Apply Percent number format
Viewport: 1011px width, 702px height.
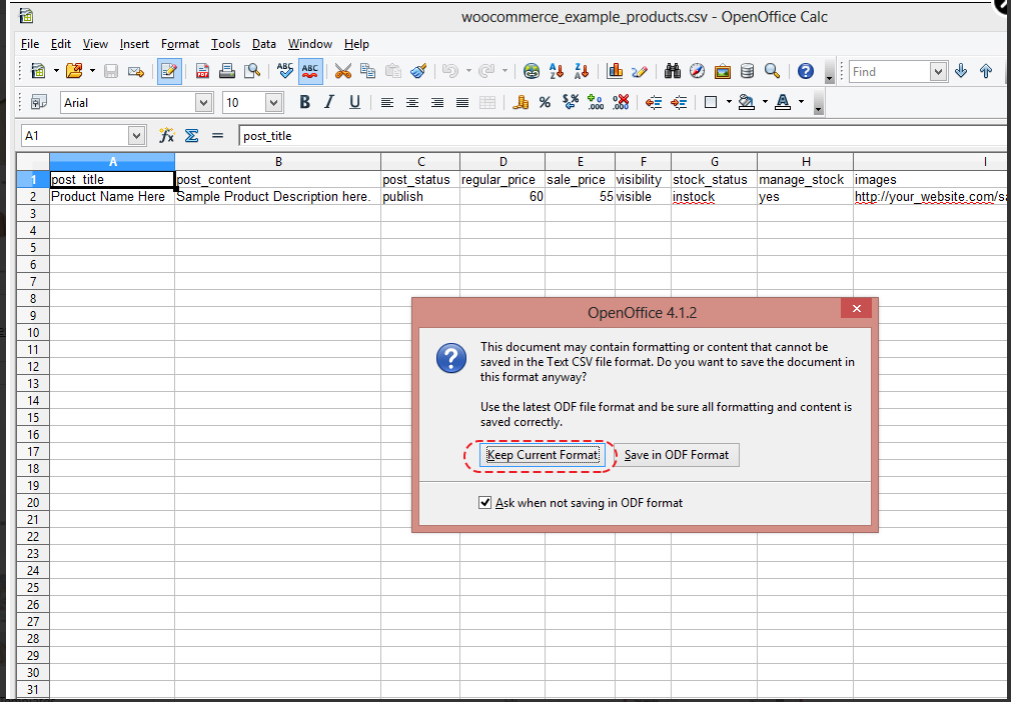point(545,102)
